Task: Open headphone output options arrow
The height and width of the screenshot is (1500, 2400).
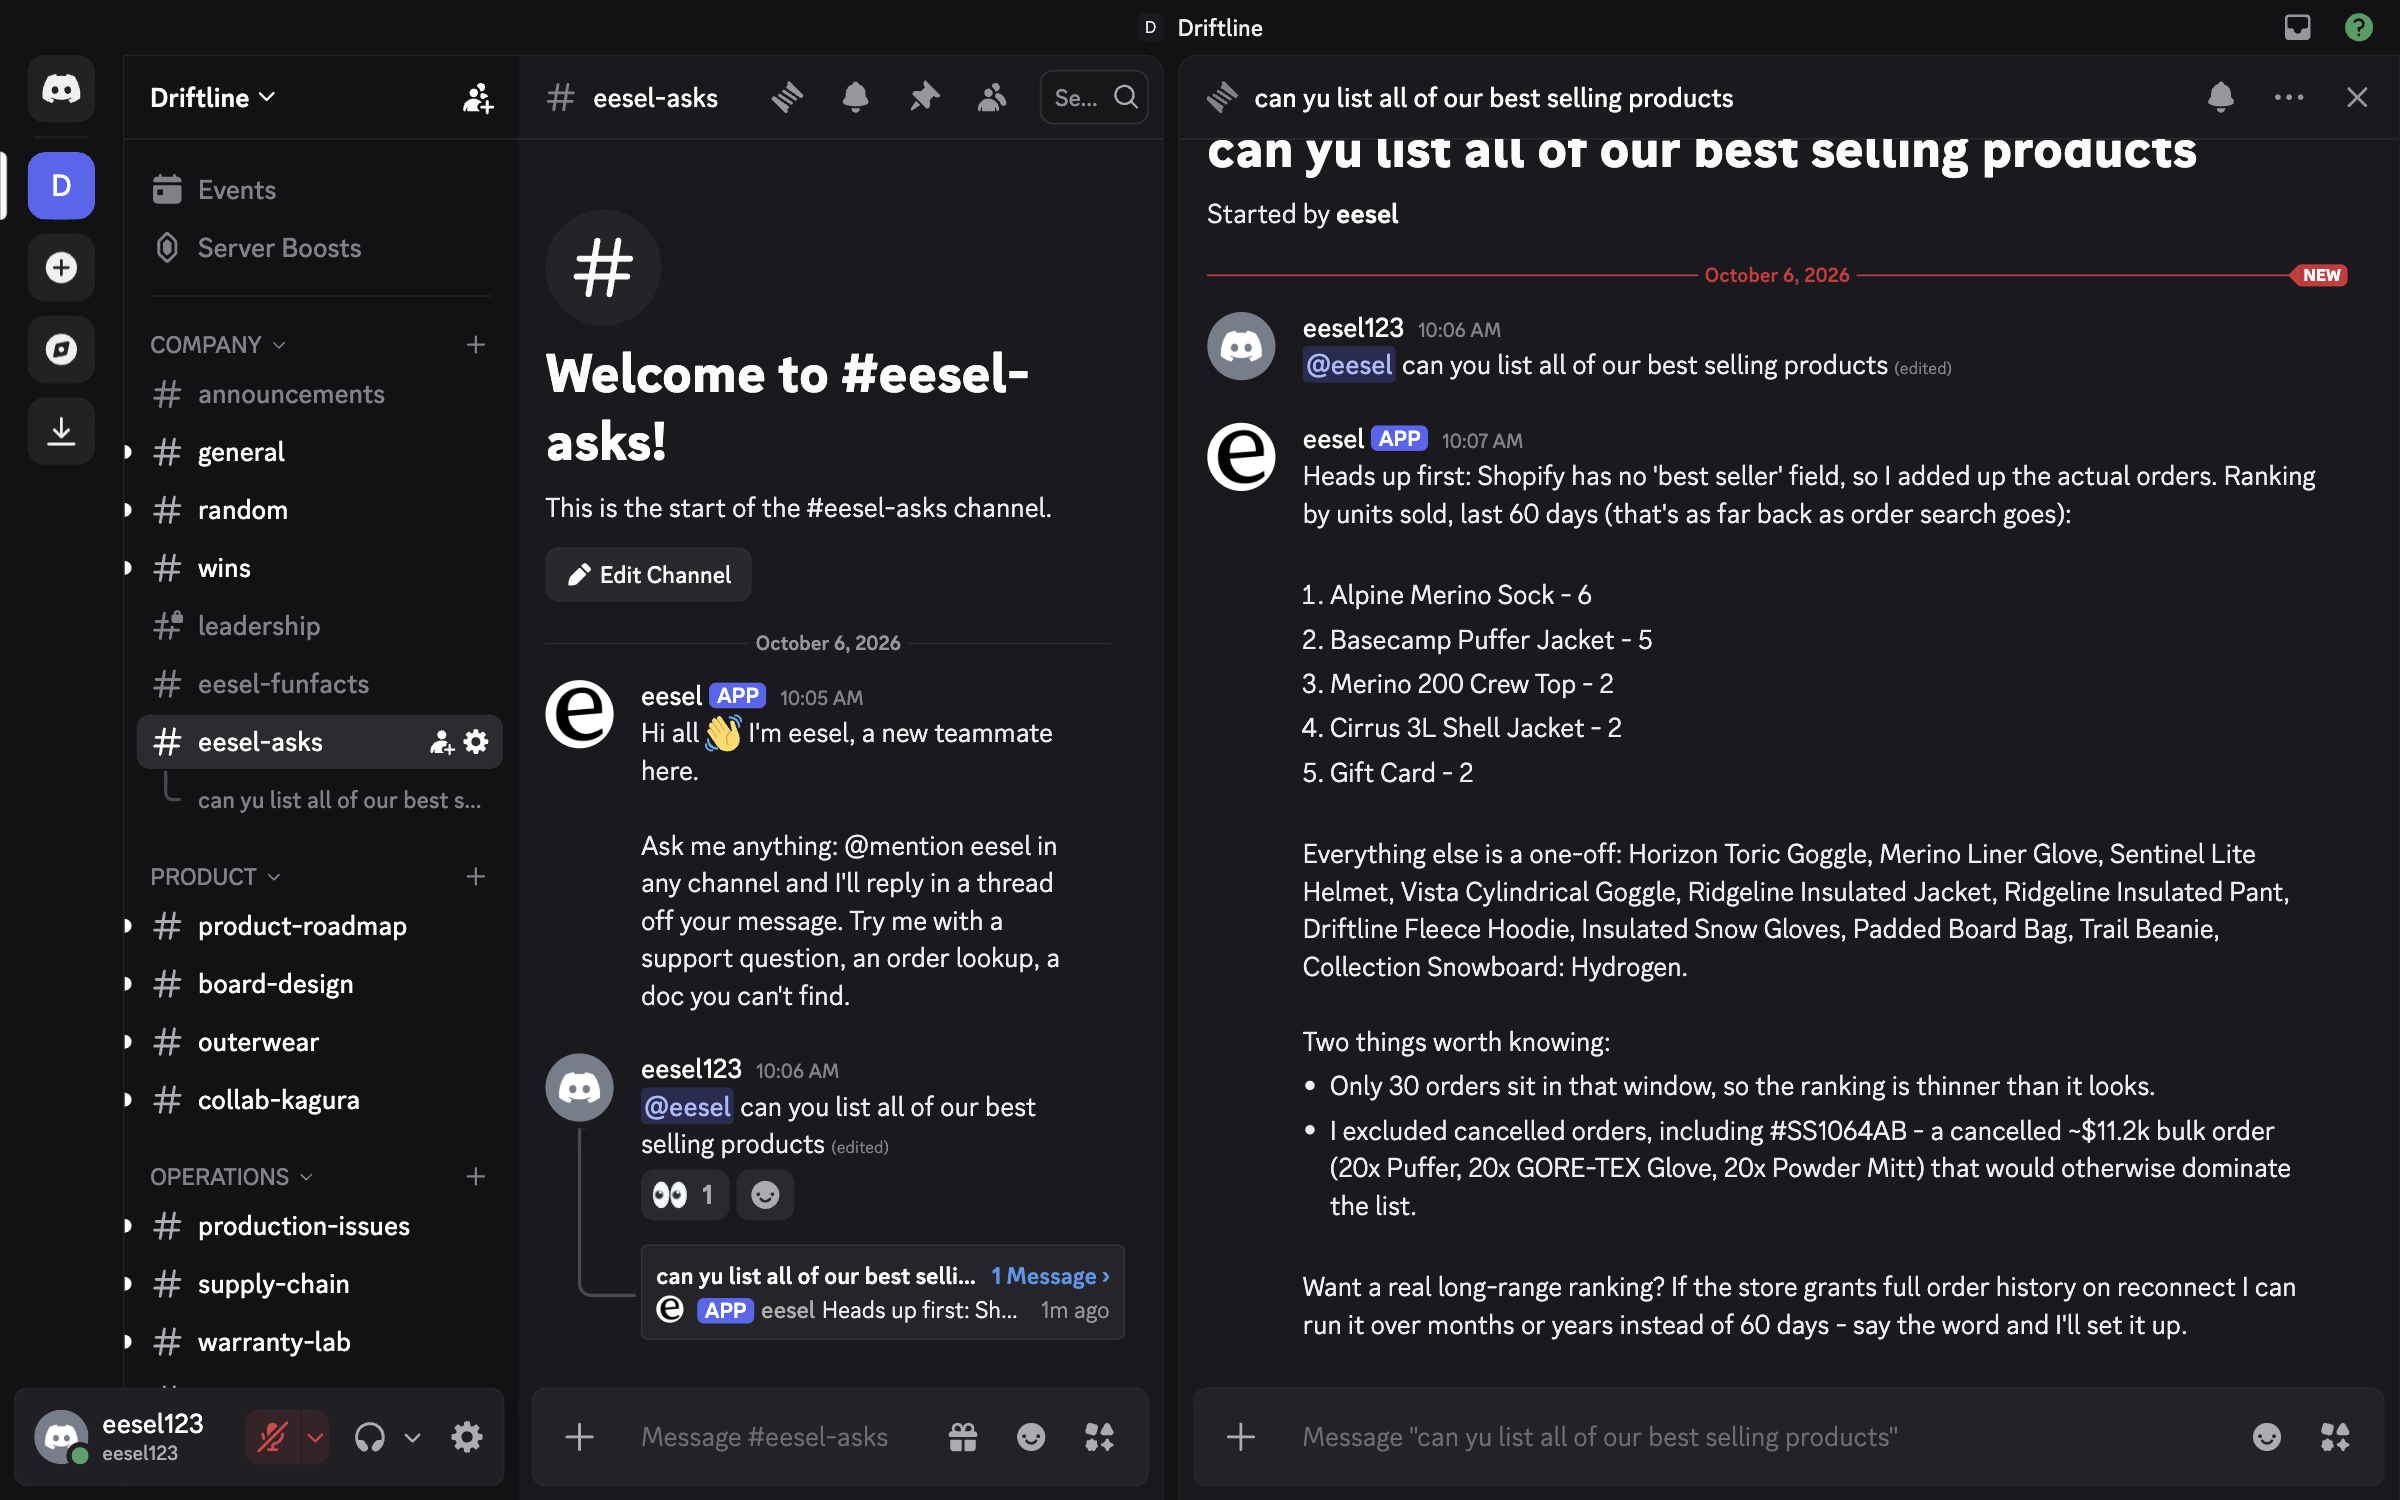Action: click(x=412, y=1438)
